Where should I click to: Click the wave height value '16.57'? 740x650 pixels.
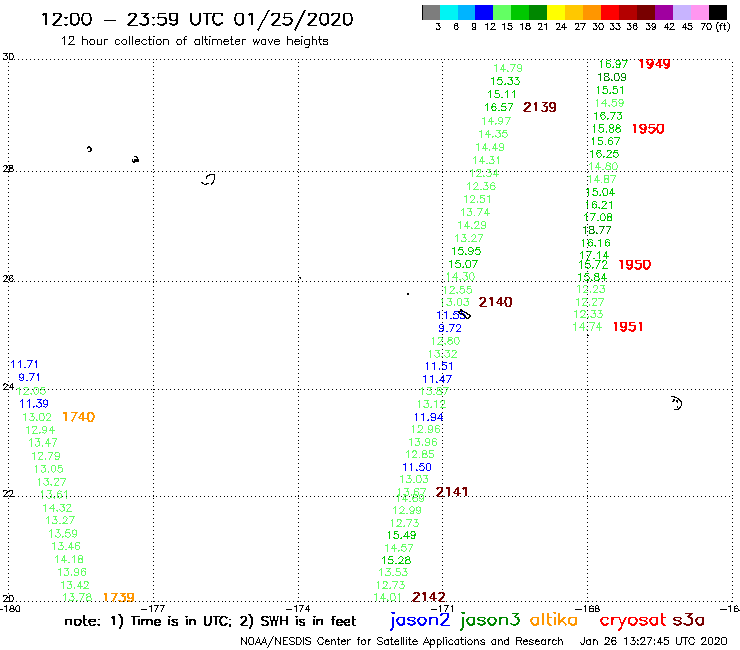pyautogui.click(x=498, y=108)
